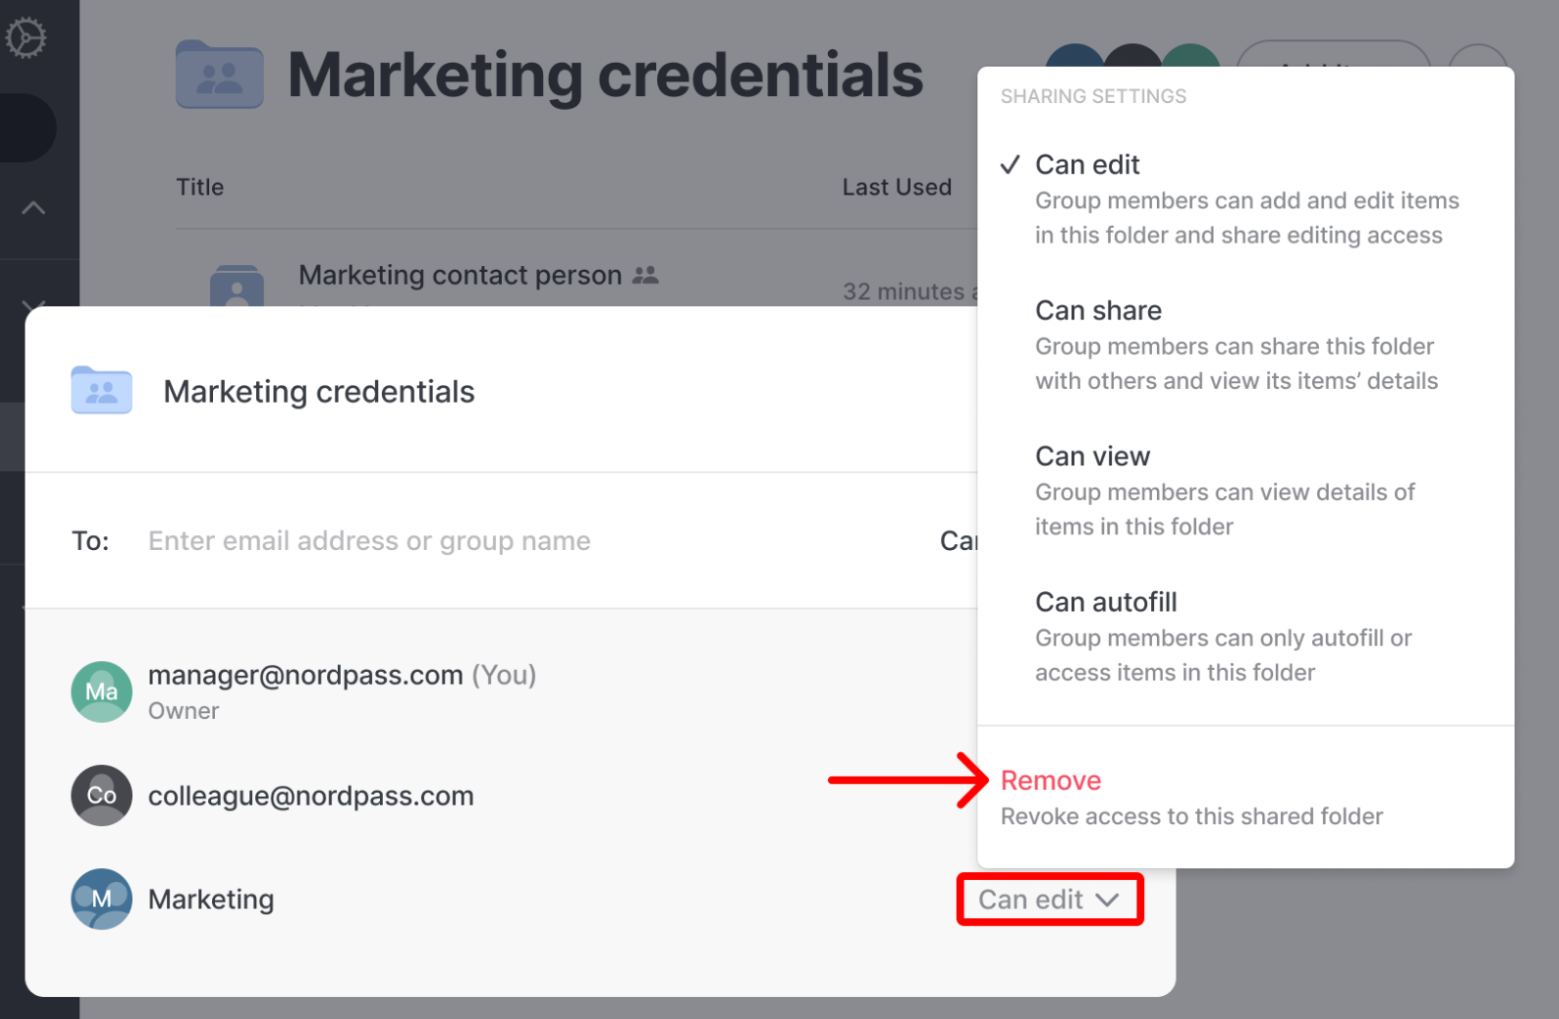Open the settings gear in the sidebar
The width and height of the screenshot is (1559, 1019).
click(25, 39)
